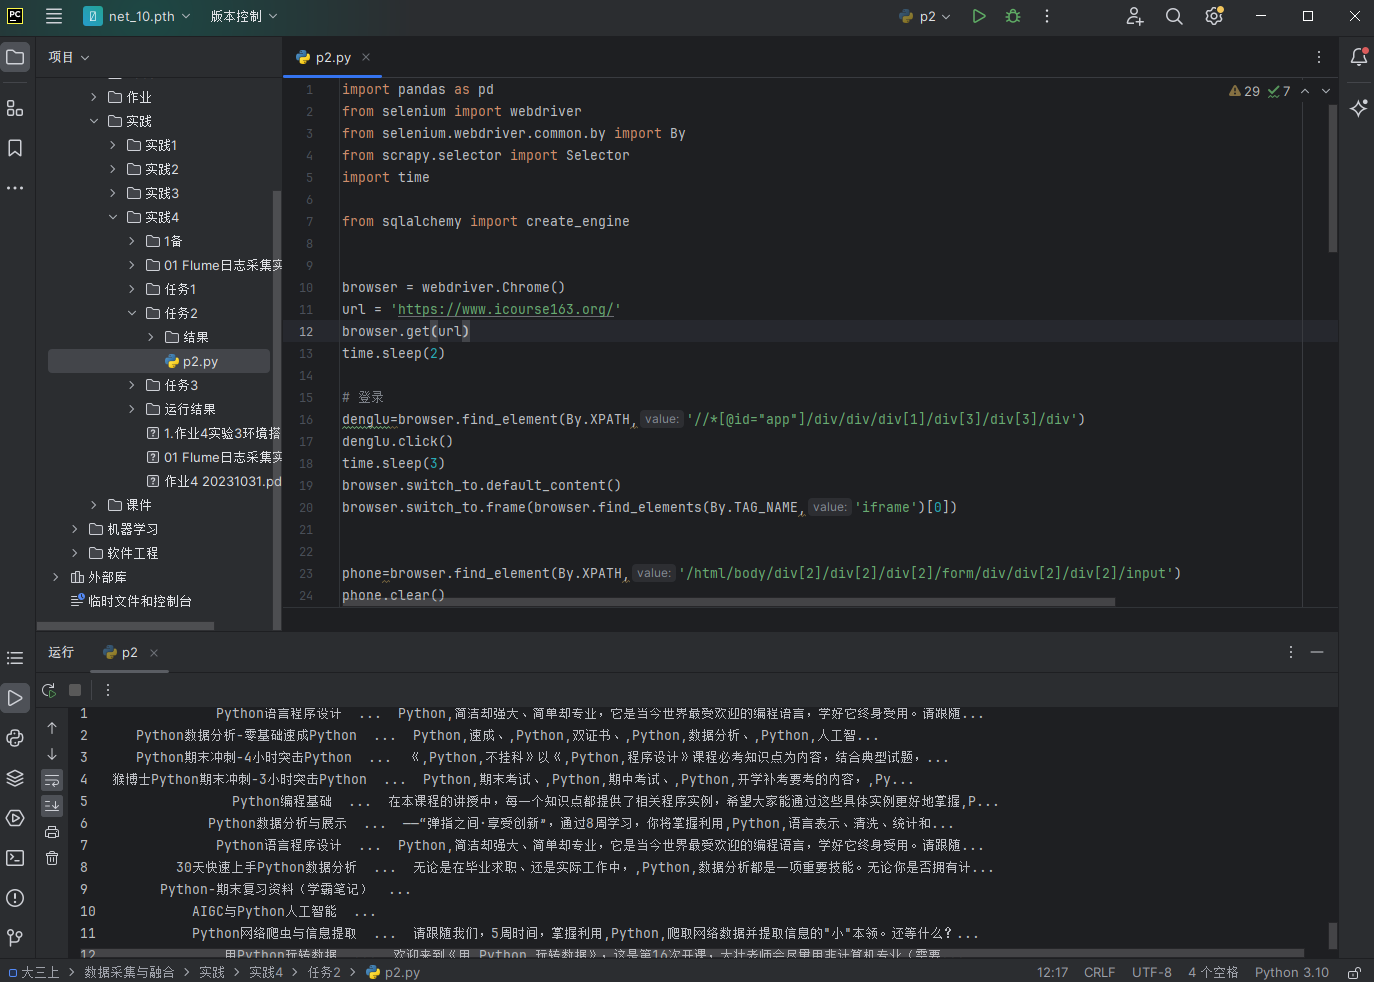Click the editor horizontal scrollbar
The height and width of the screenshot is (982, 1374).
tap(728, 602)
